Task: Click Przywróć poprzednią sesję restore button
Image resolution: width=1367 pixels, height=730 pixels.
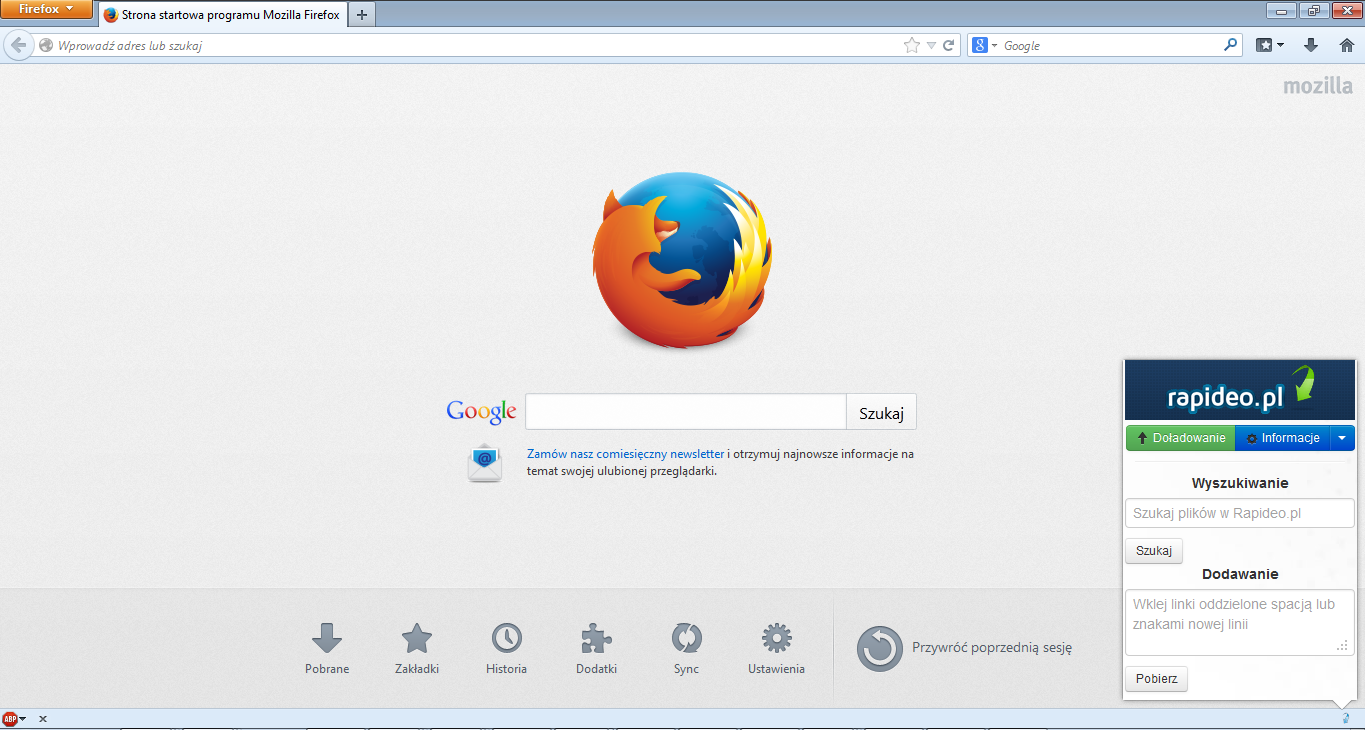Action: tap(965, 648)
